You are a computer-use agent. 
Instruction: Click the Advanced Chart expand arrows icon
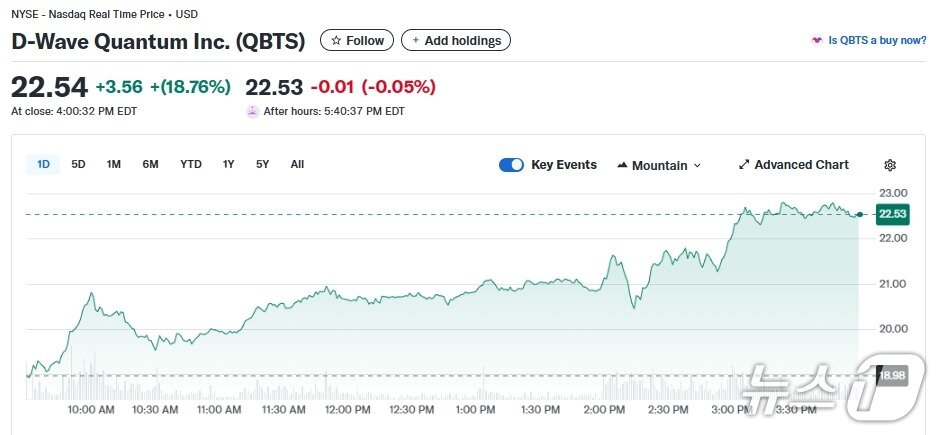pyautogui.click(x=744, y=165)
